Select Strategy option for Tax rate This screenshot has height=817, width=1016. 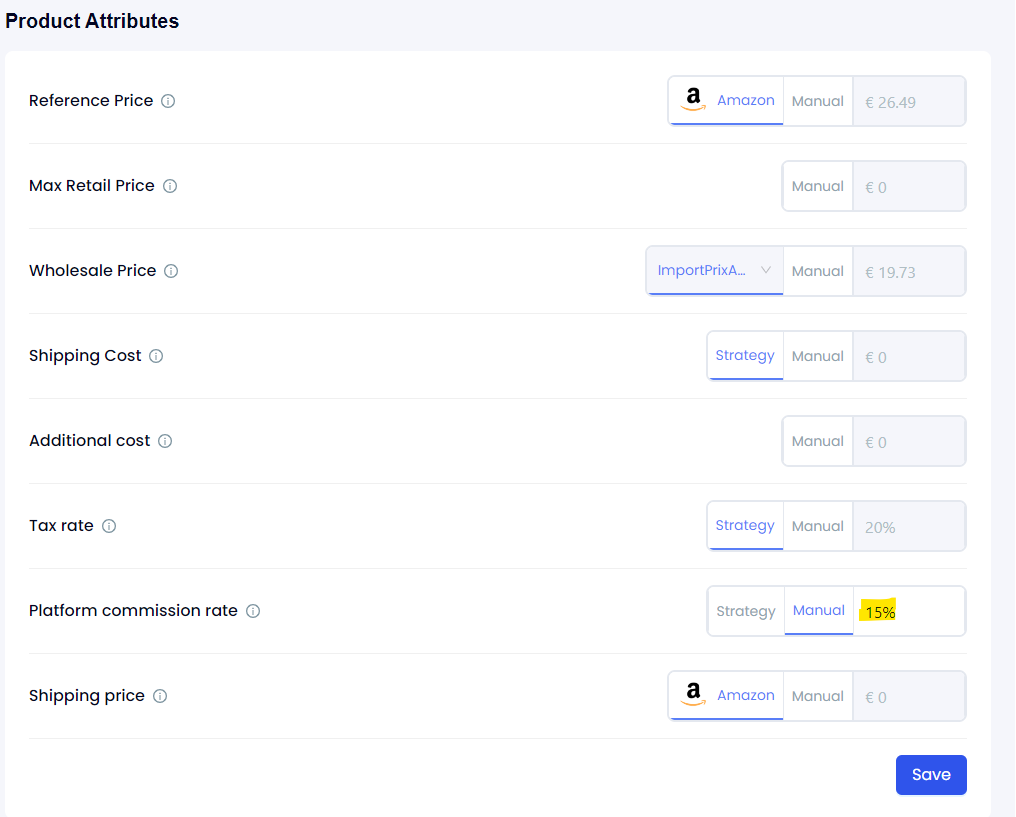tap(745, 526)
